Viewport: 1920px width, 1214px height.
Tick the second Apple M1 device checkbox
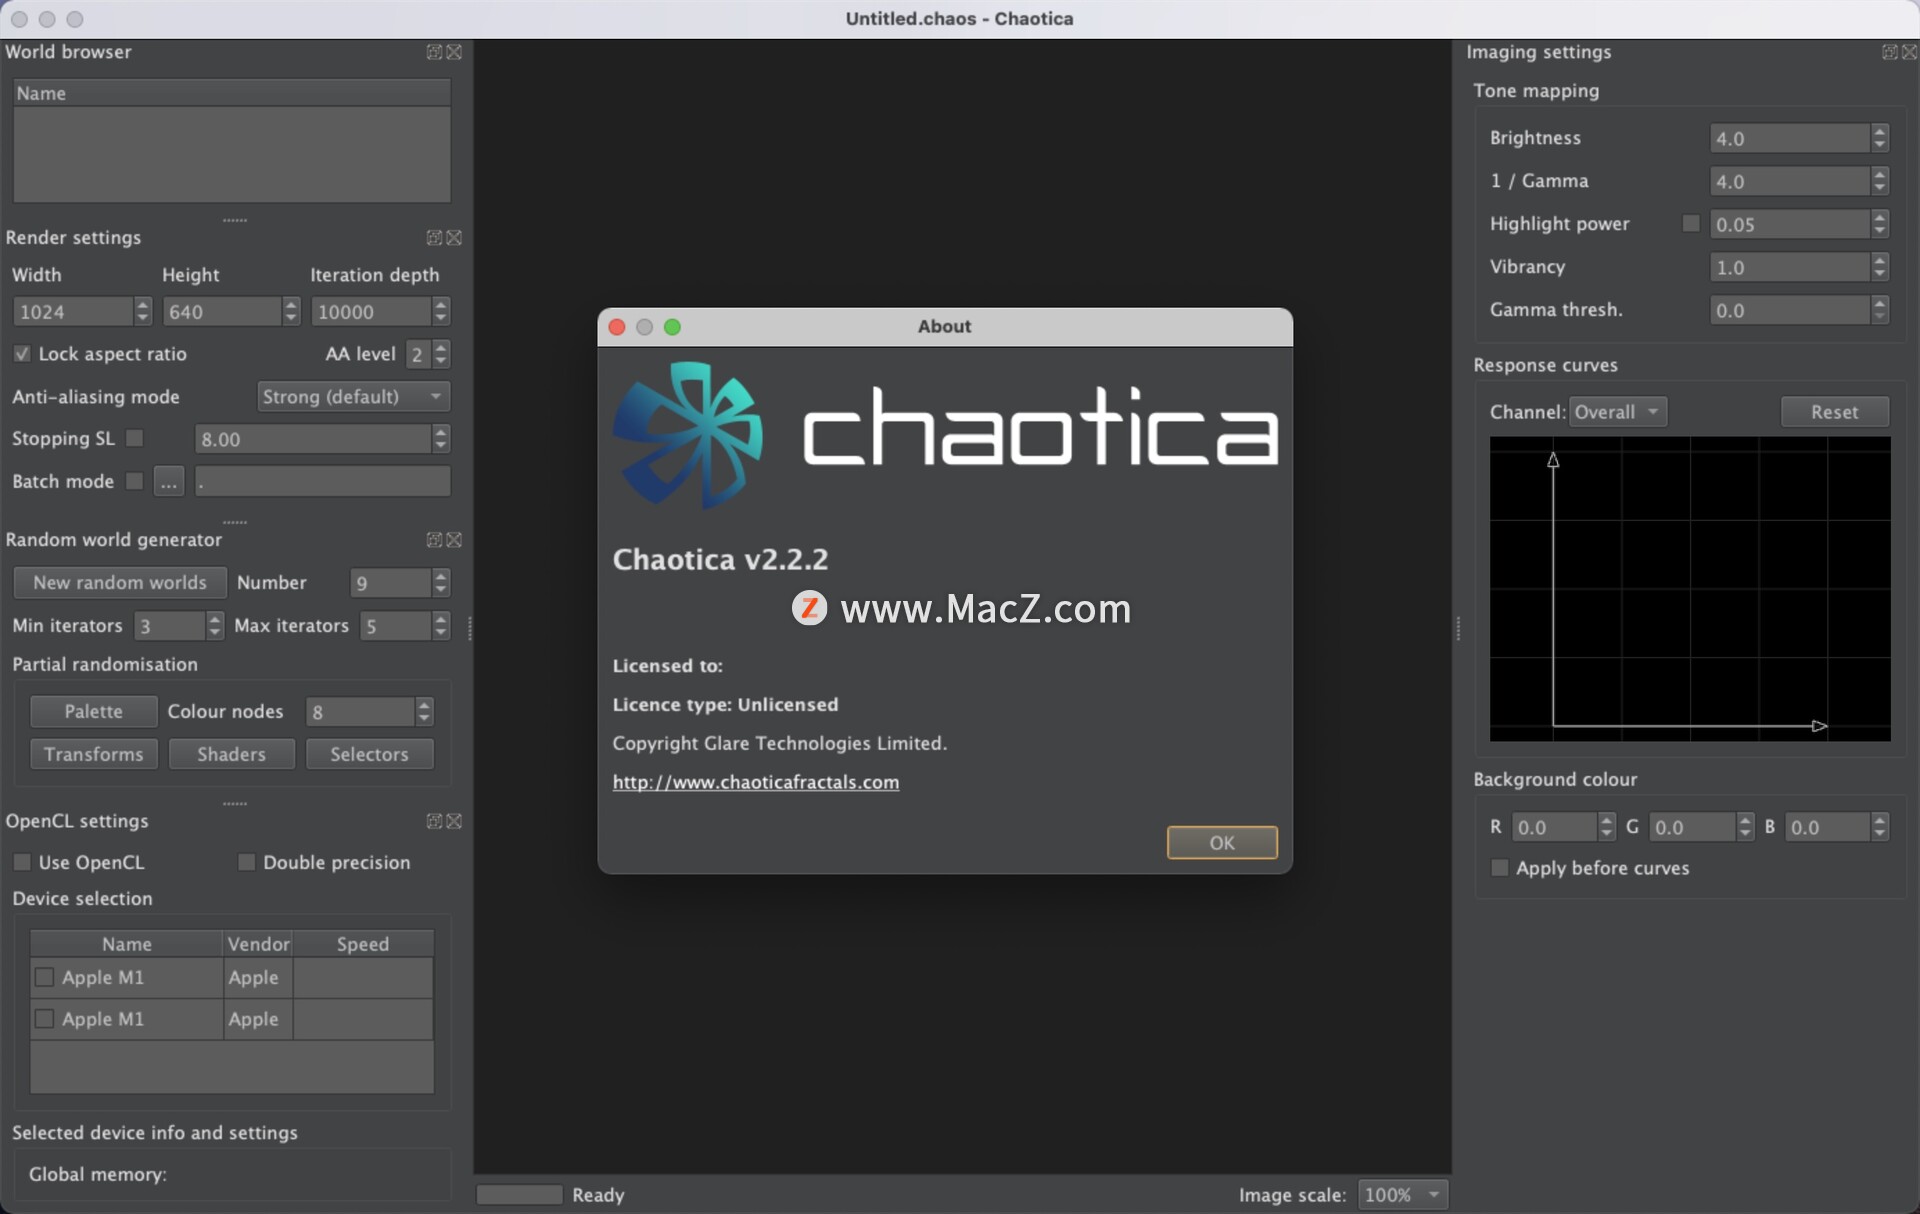[44, 1018]
